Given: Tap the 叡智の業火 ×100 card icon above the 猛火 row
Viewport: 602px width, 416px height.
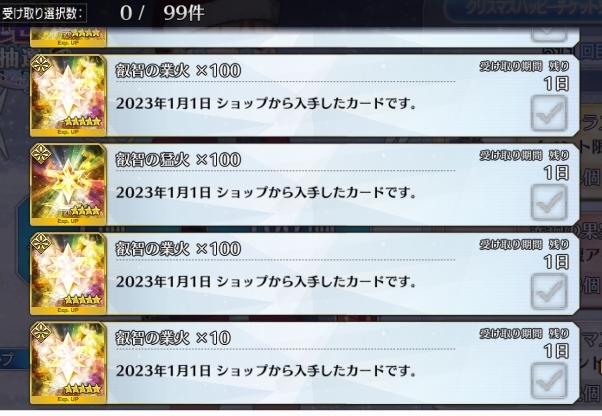Looking at the screenshot, I should [x=68, y=96].
